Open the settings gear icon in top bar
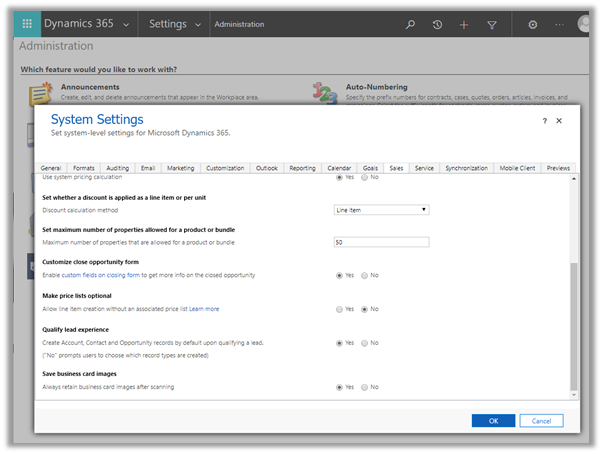602x454 pixels. (533, 24)
